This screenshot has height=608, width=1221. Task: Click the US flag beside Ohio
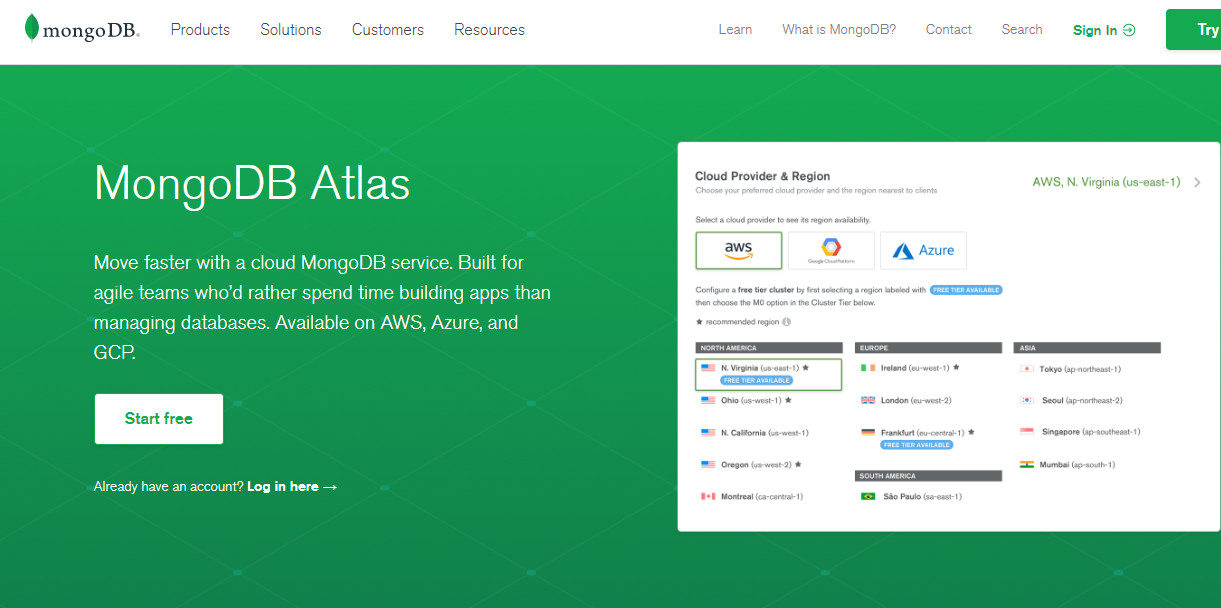click(708, 400)
